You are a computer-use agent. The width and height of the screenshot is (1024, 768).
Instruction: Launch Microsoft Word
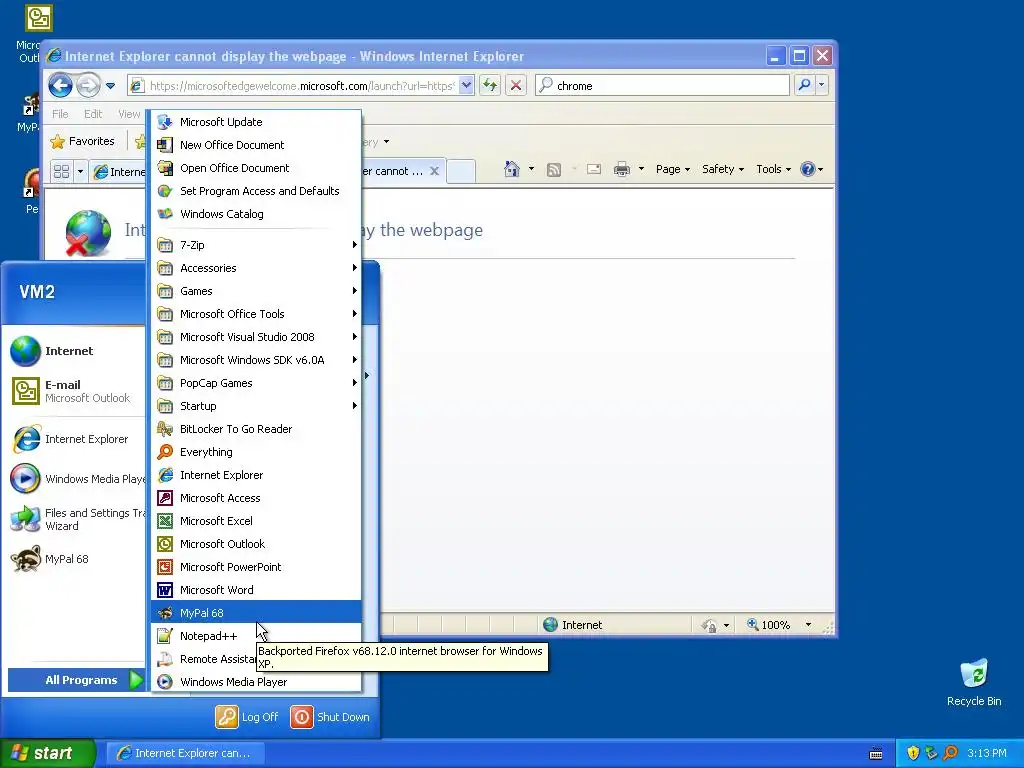coord(256,590)
